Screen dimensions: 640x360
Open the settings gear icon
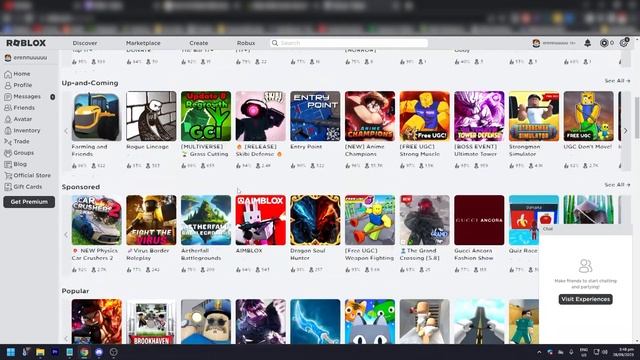(x=624, y=43)
